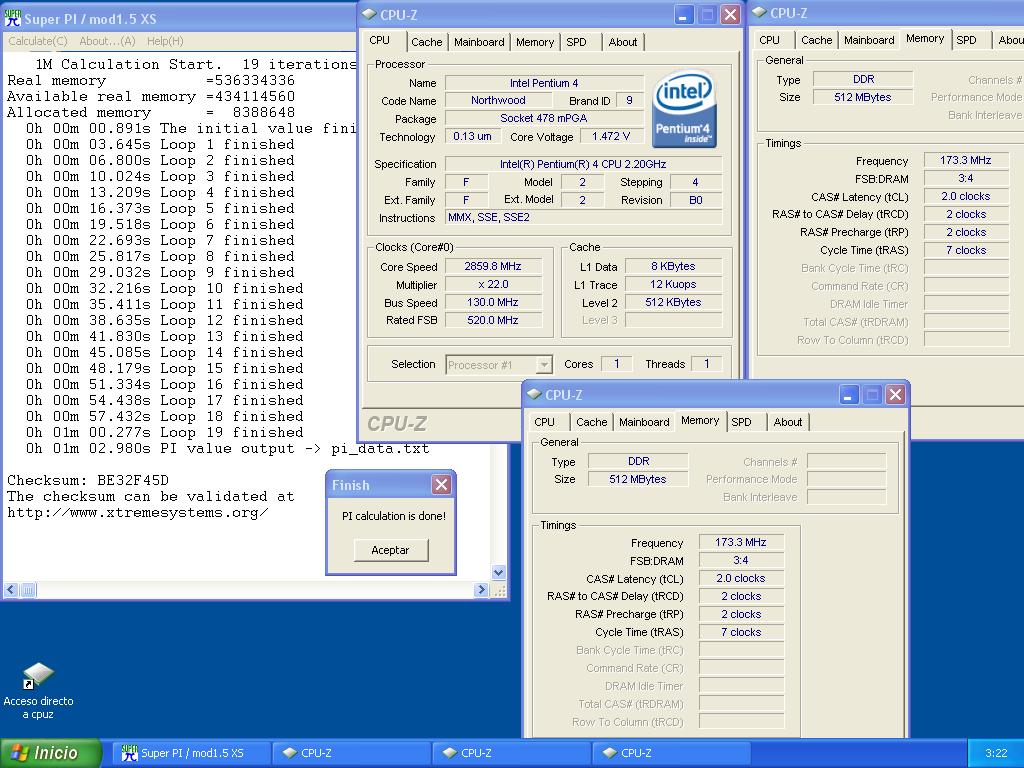
Task: Select About tab in front CPU-Z window
Action: 622,42
